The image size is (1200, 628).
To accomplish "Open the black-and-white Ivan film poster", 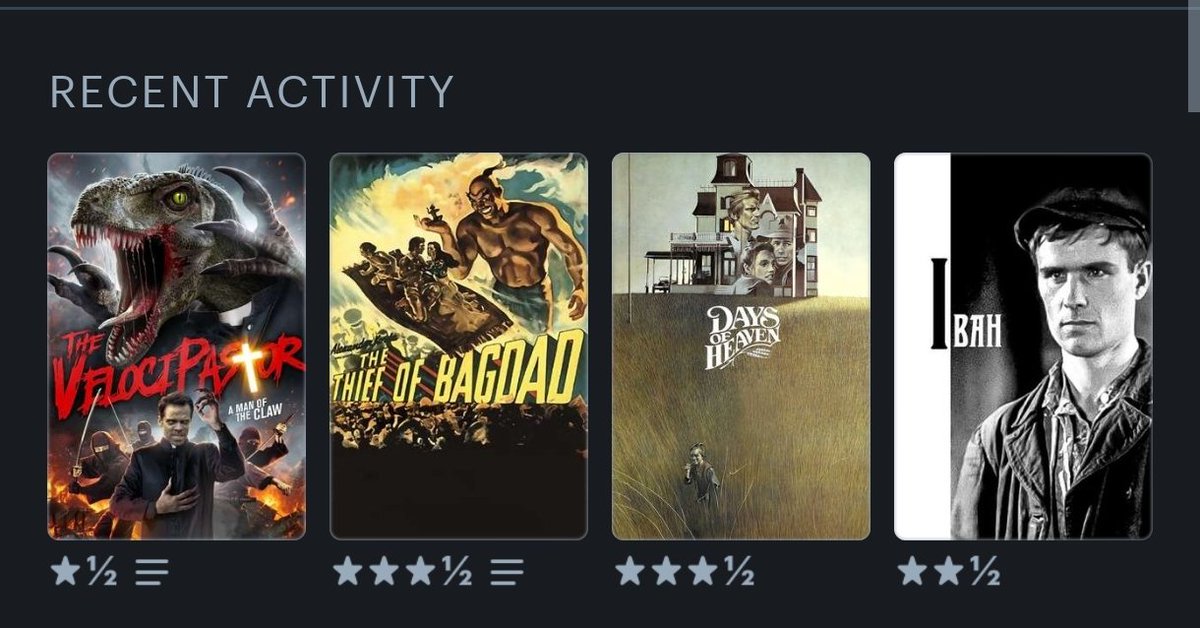I will (1023, 346).
